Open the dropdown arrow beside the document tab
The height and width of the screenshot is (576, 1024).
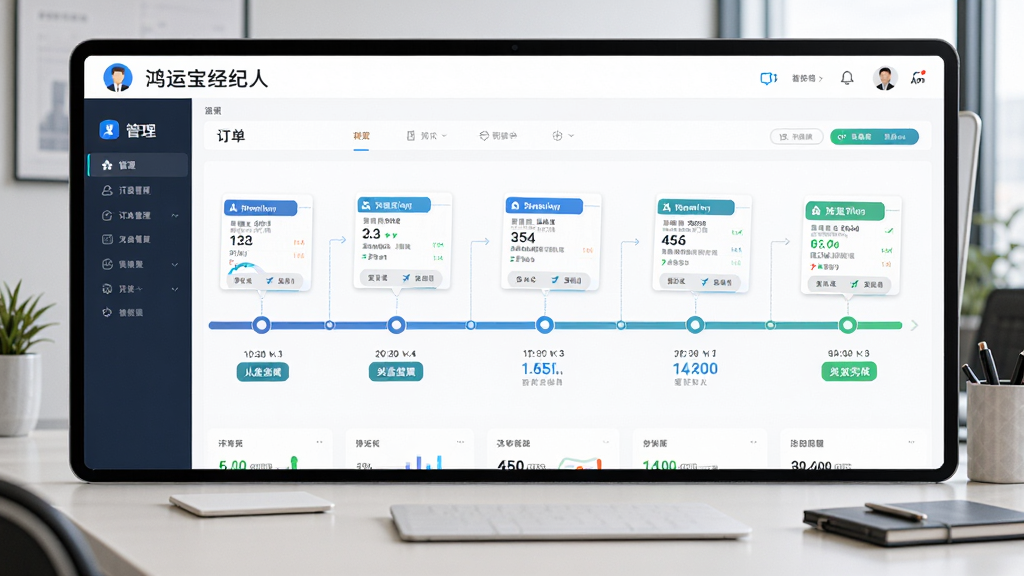[x=444, y=136]
